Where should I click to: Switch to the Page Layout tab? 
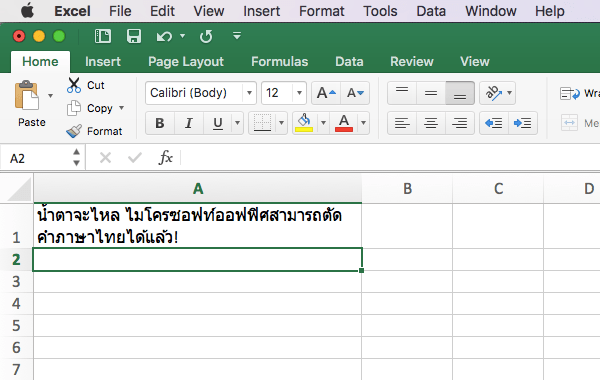coord(186,62)
